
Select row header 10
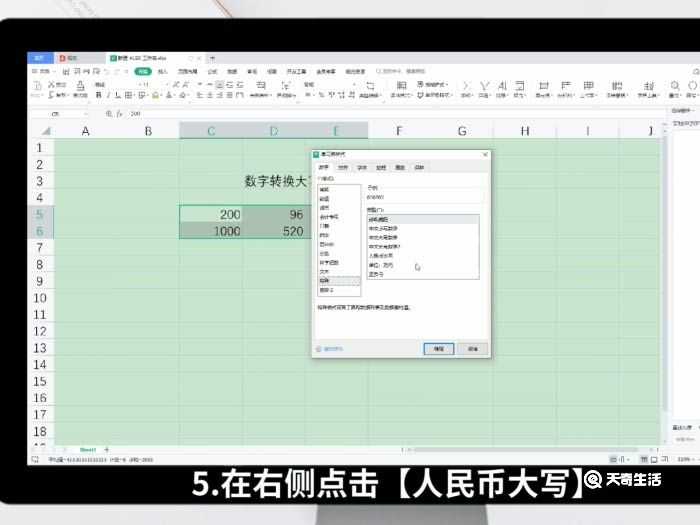click(x=40, y=298)
